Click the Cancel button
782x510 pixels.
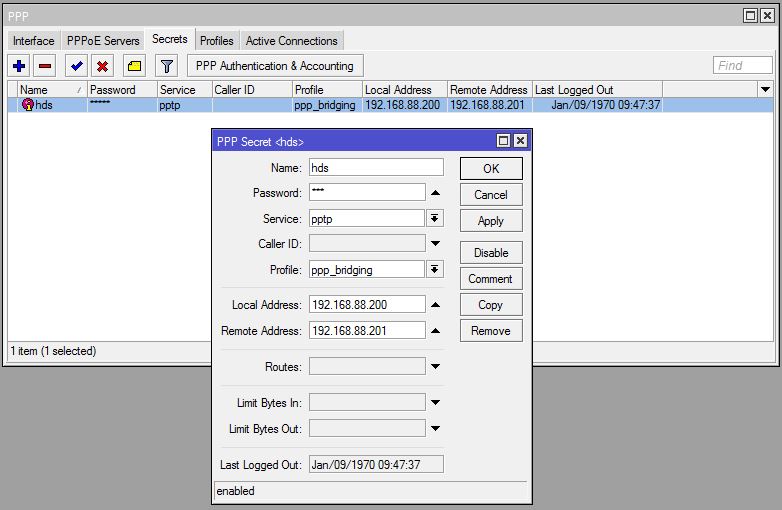pyautogui.click(x=491, y=195)
